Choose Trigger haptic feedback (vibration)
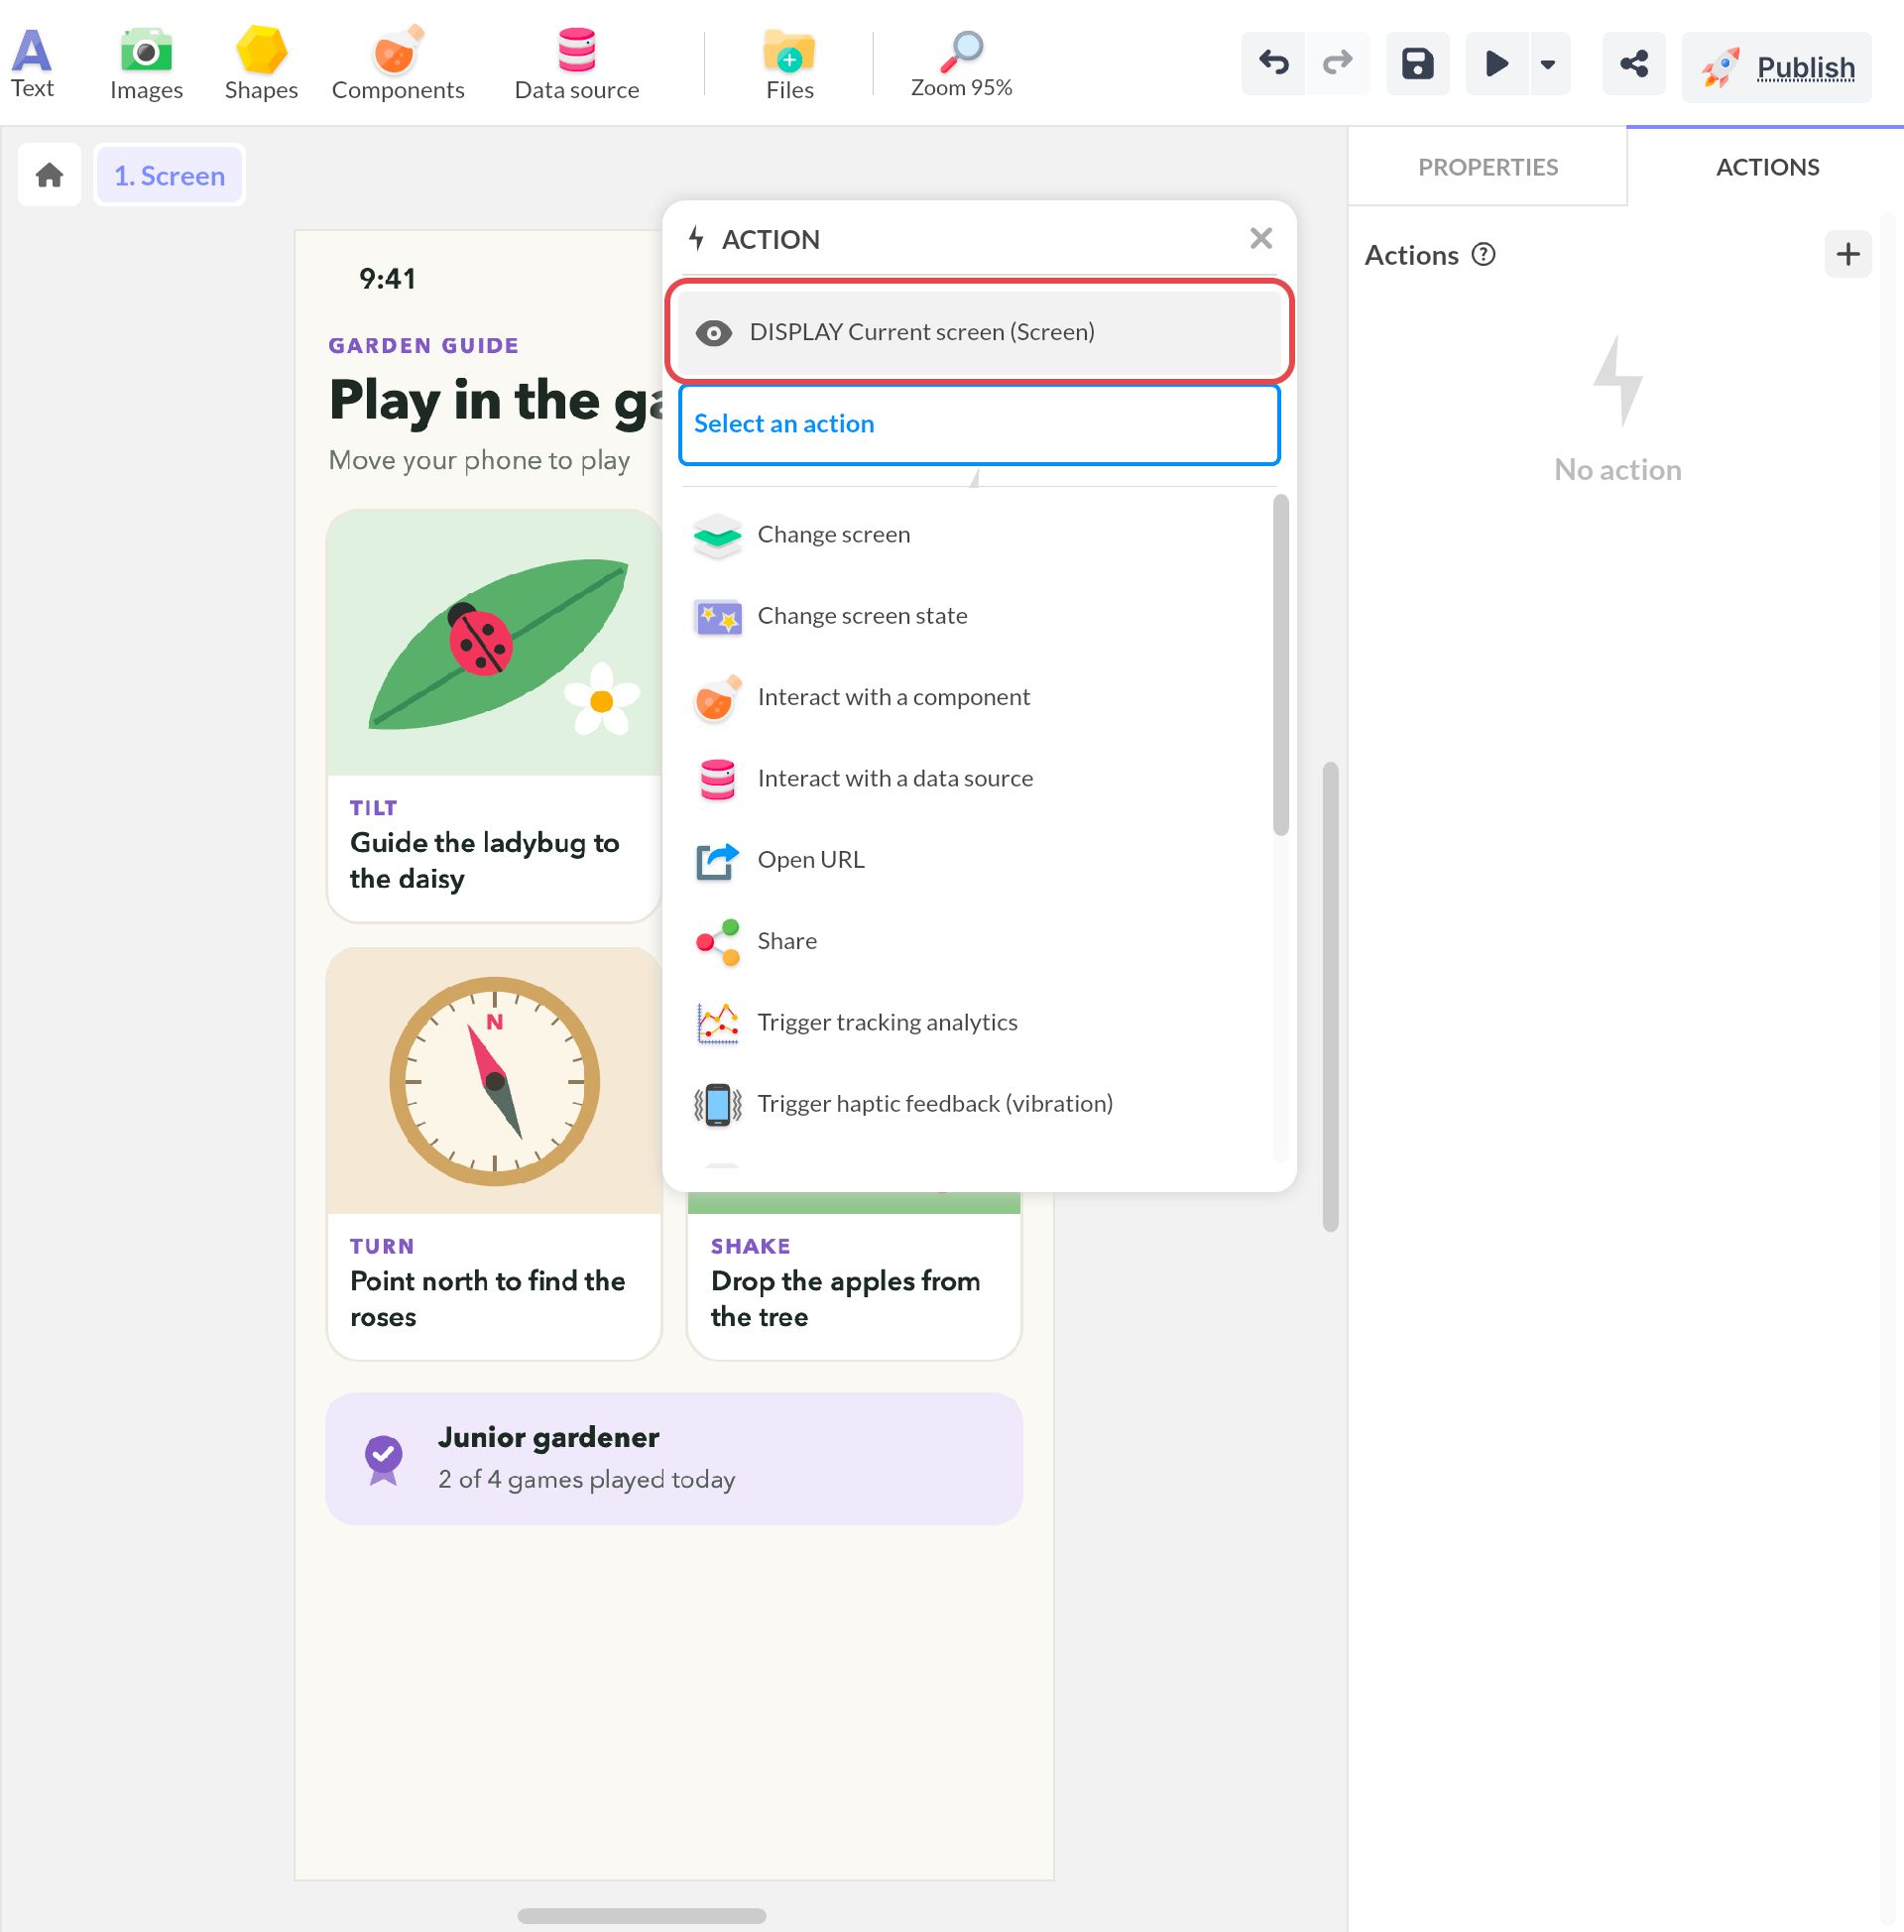This screenshot has width=1904, height=1932. pyautogui.click(x=978, y=1104)
